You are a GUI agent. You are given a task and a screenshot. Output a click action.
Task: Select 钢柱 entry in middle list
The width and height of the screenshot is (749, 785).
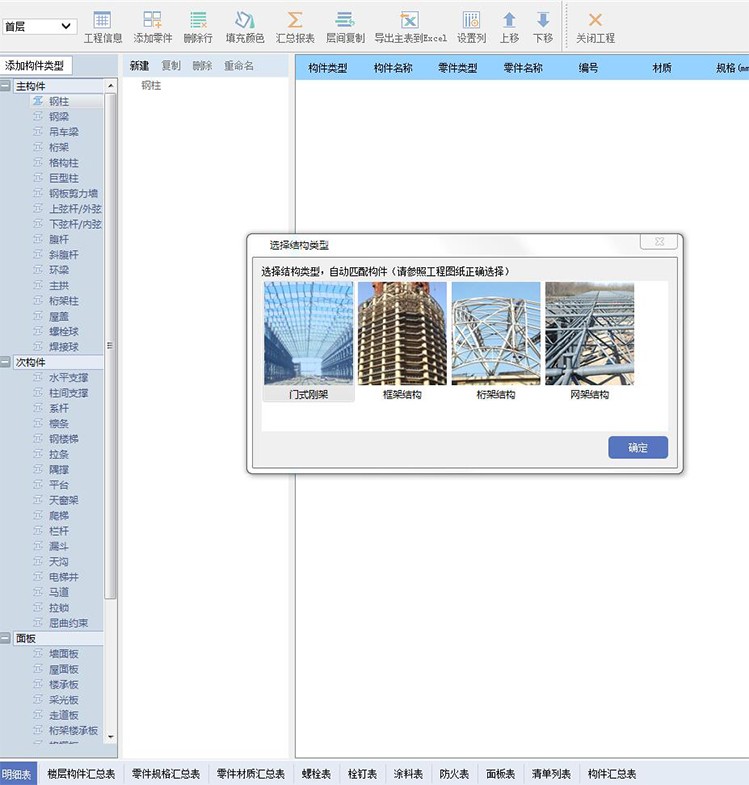(x=151, y=86)
